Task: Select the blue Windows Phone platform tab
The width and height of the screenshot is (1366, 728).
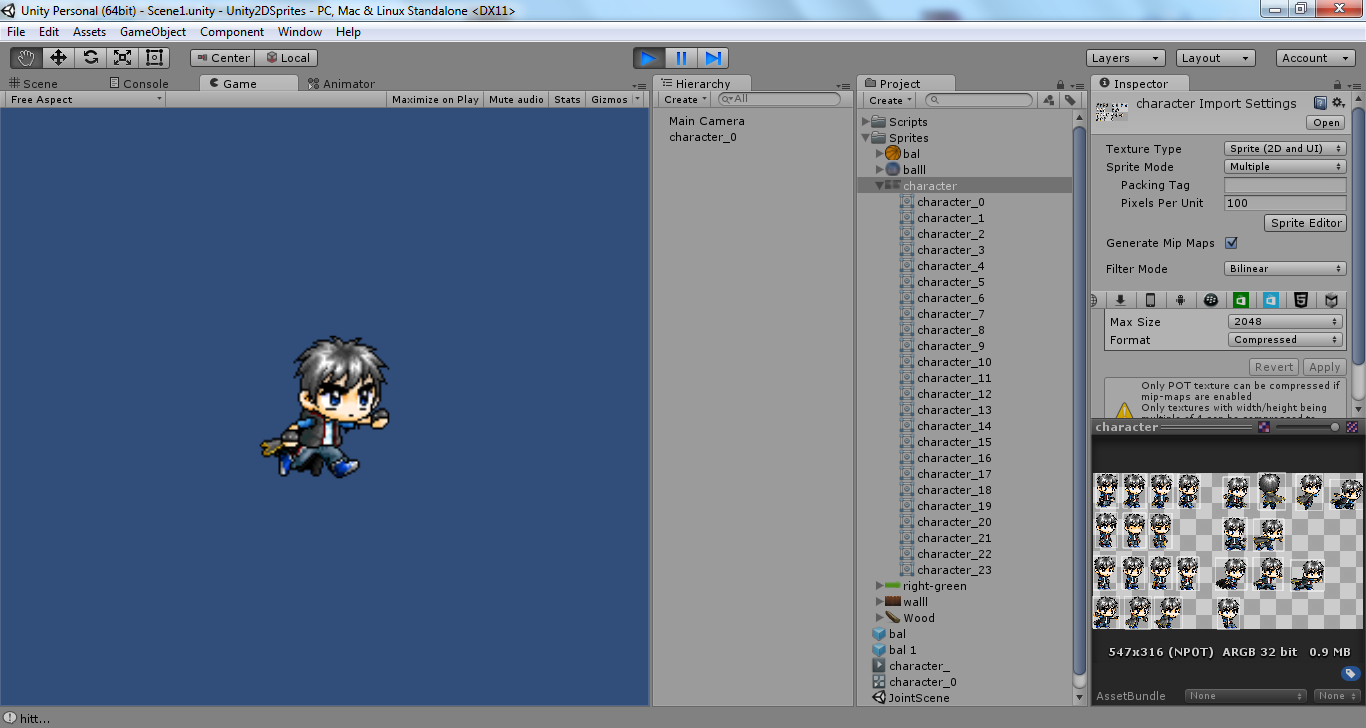Action: pyautogui.click(x=1271, y=300)
